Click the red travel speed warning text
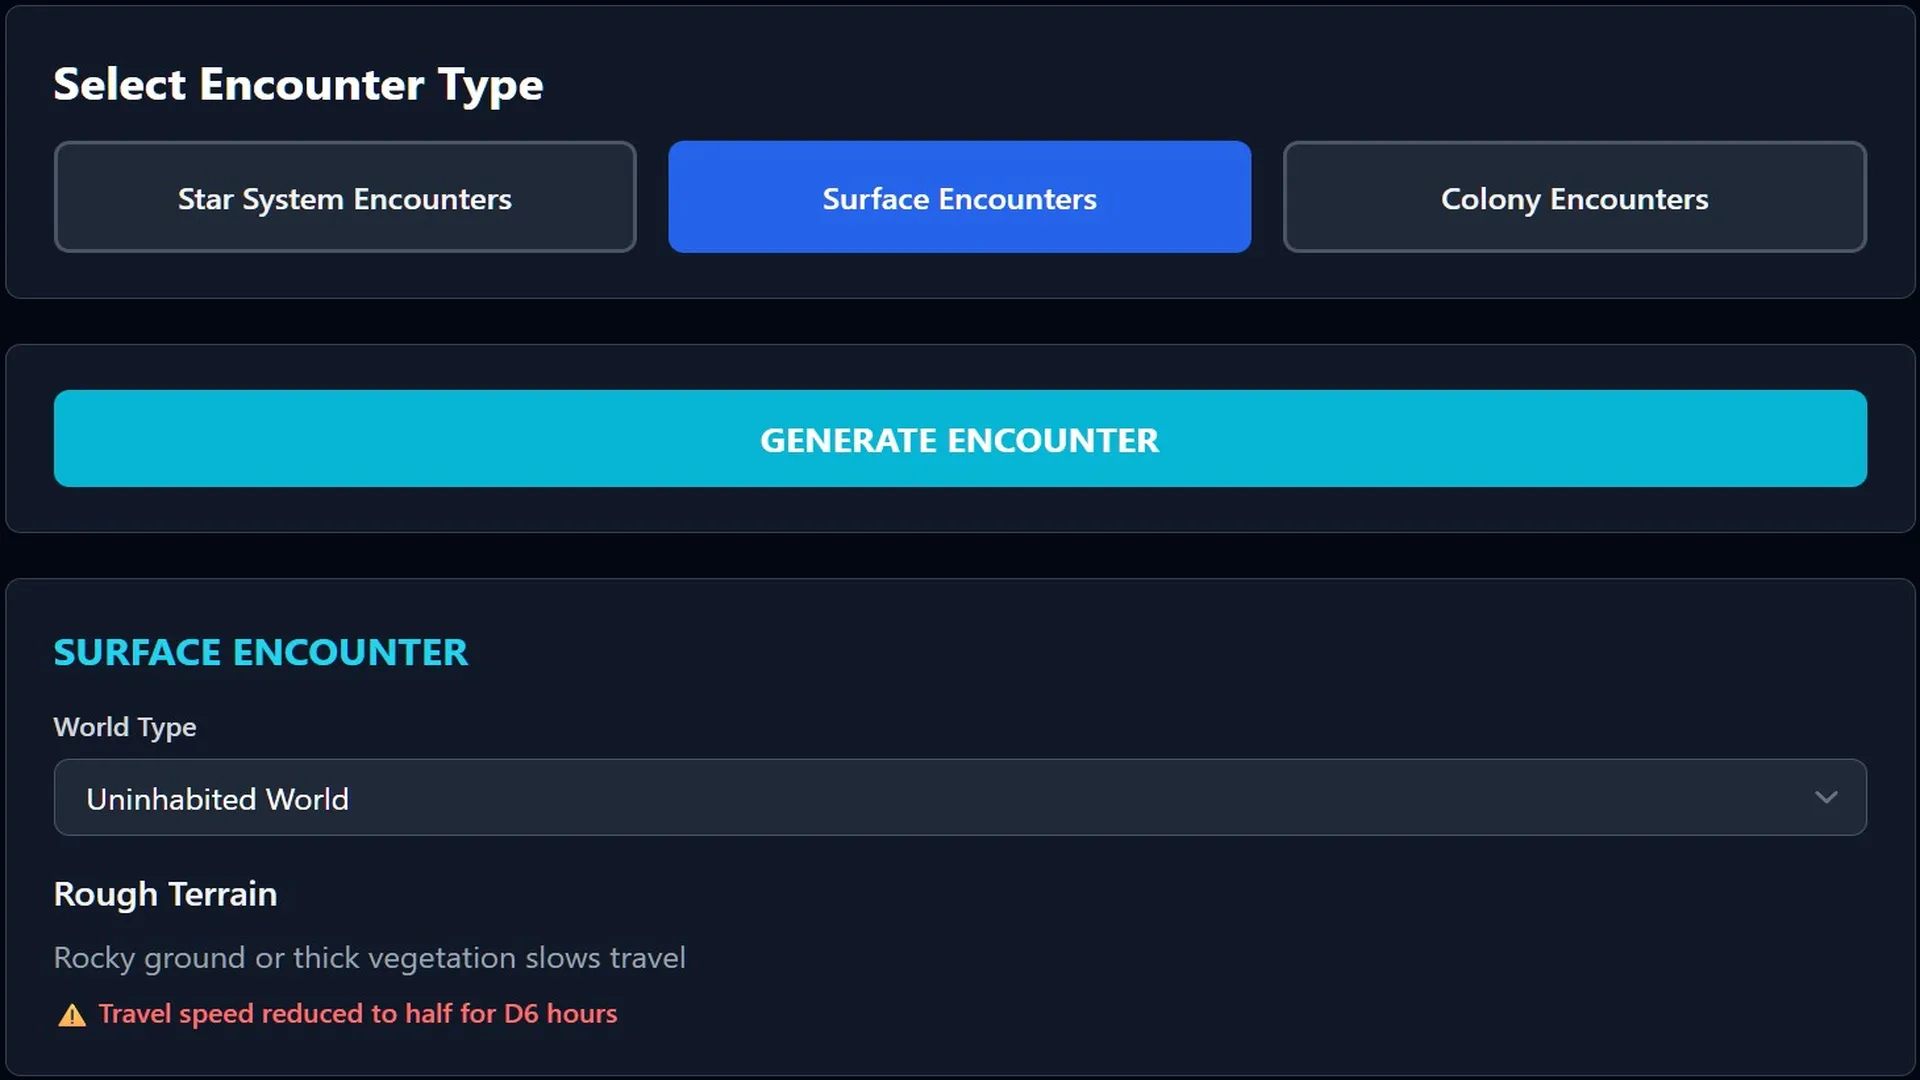Viewport: 1920px width, 1080px height. (357, 1014)
